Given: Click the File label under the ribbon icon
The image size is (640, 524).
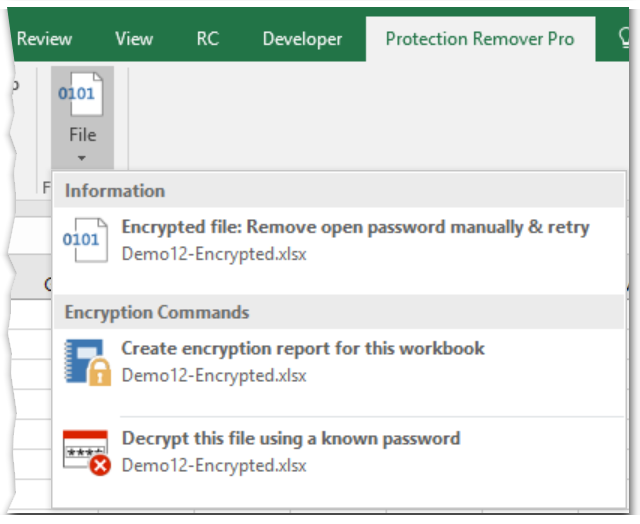Looking at the screenshot, I should point(82,135).
